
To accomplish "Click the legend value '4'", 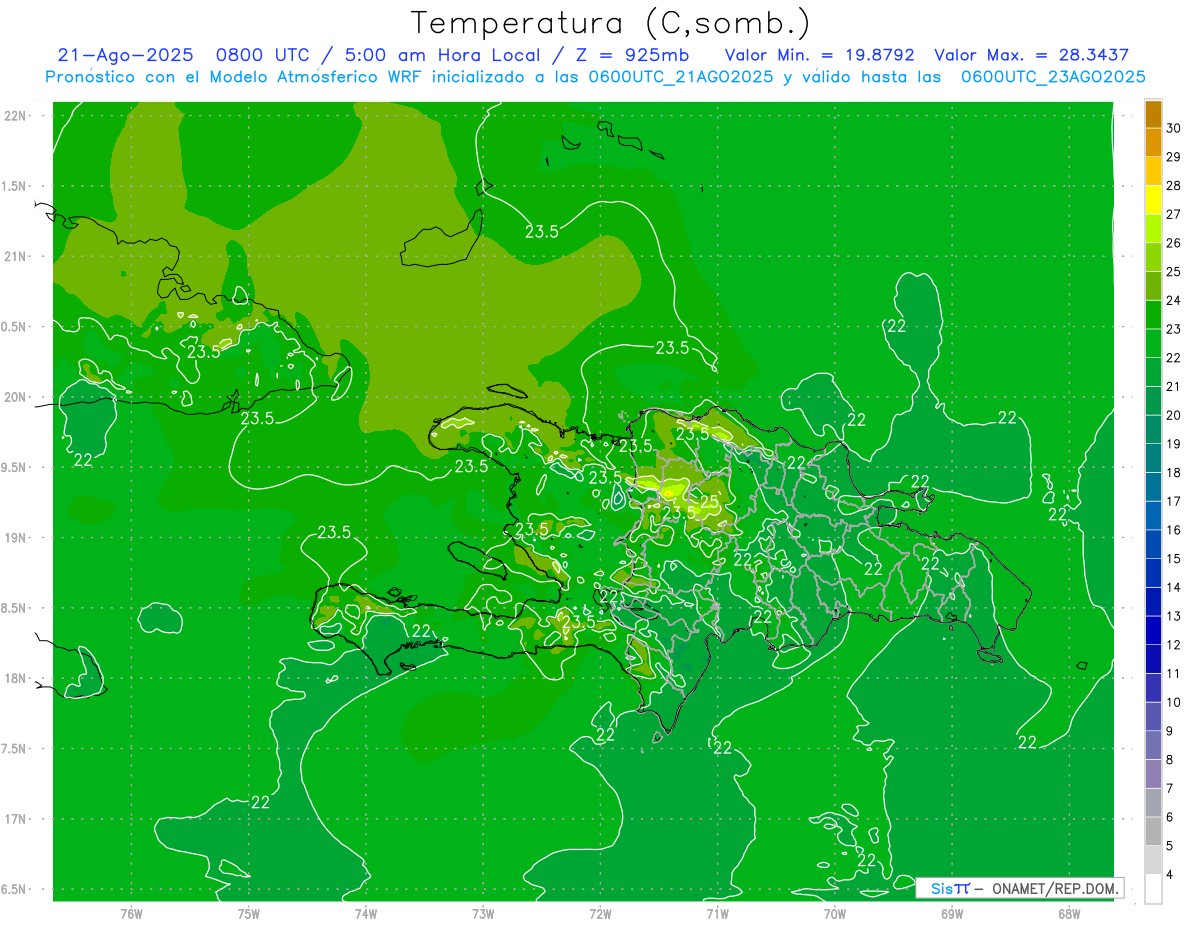I will tap(1170, 875).
